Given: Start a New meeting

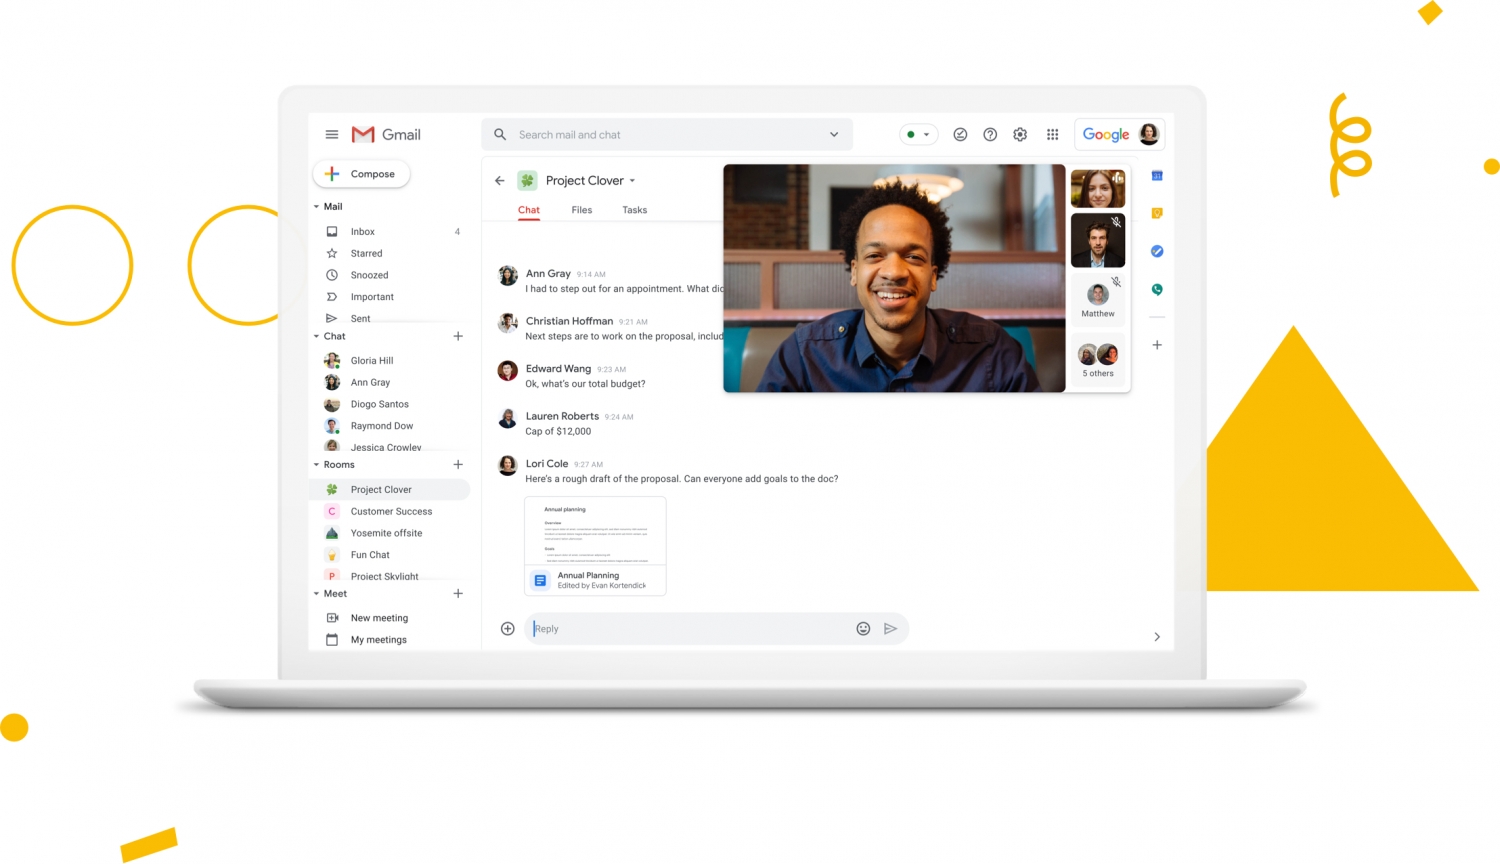Looking at the screenshot, I should coord(379,617).
